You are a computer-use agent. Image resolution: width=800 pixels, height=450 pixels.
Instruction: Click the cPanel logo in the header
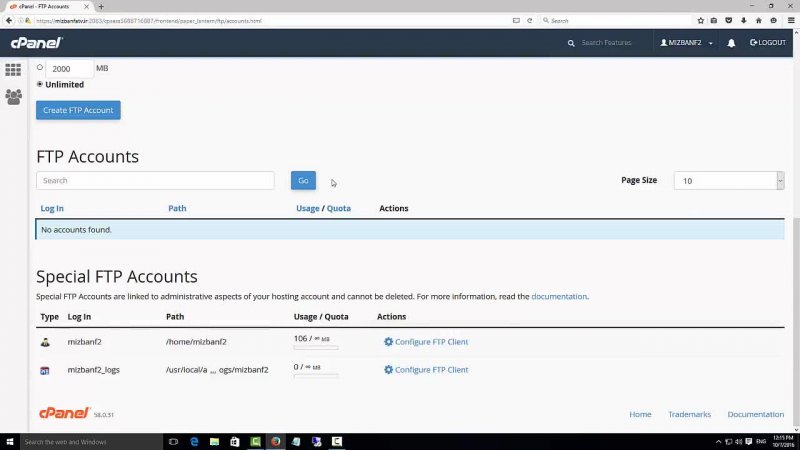coord(36,43)
